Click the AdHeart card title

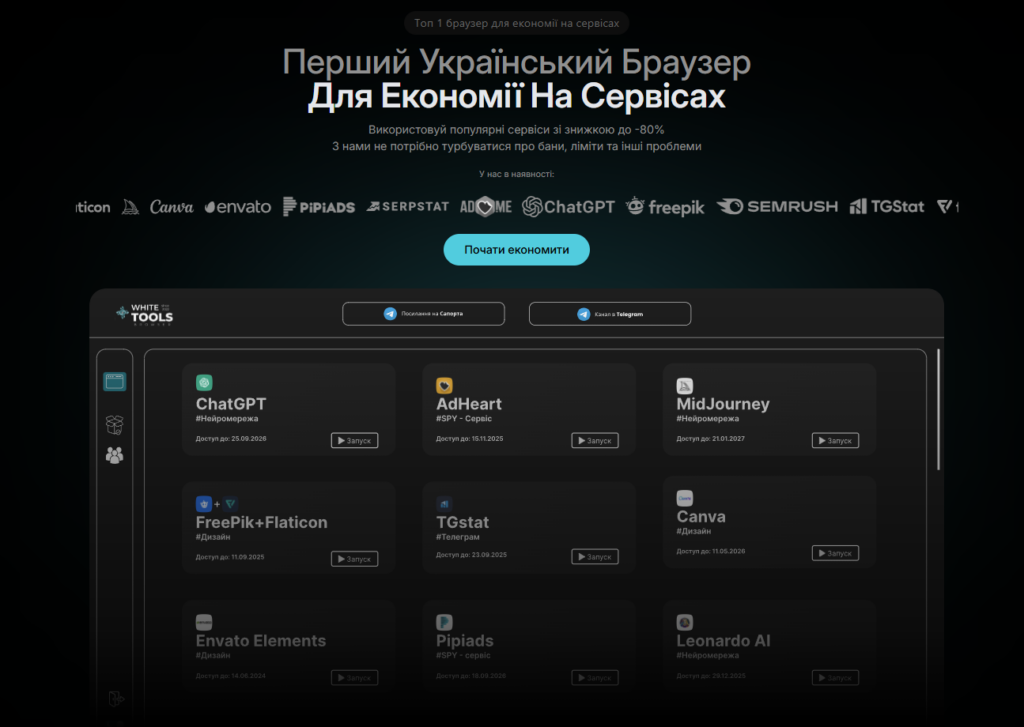coord(469,404)
